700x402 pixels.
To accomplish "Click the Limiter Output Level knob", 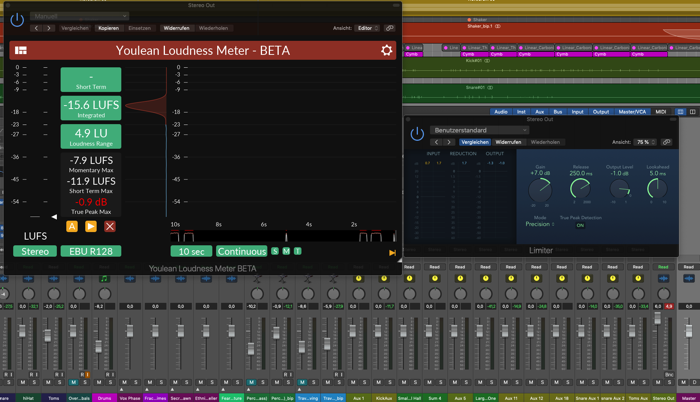I will tap(620, 189).
